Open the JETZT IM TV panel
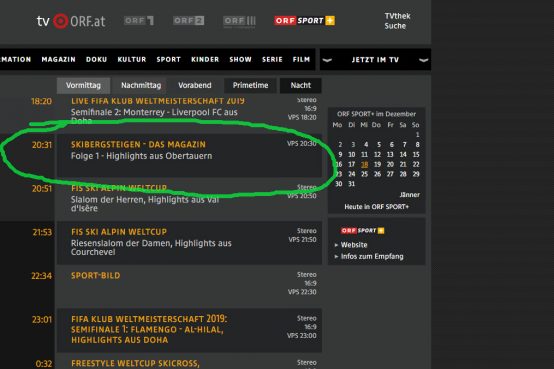This screenshot has width=554, height=369. point(375,60)
